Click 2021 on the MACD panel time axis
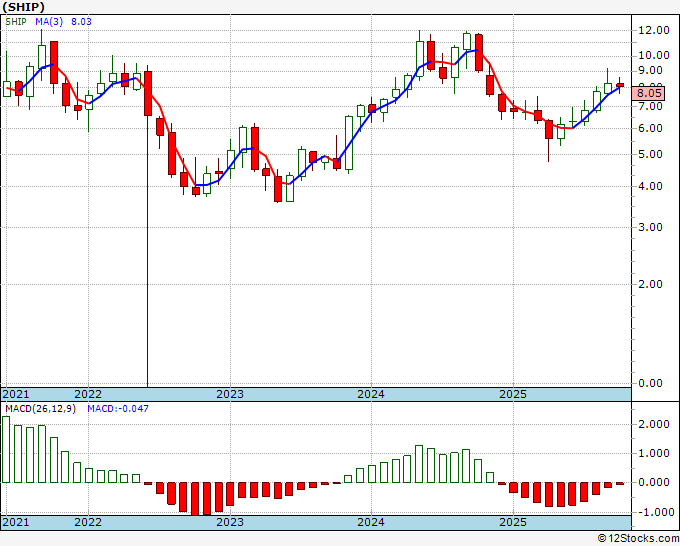680x546 pixels. pos(16,522)
